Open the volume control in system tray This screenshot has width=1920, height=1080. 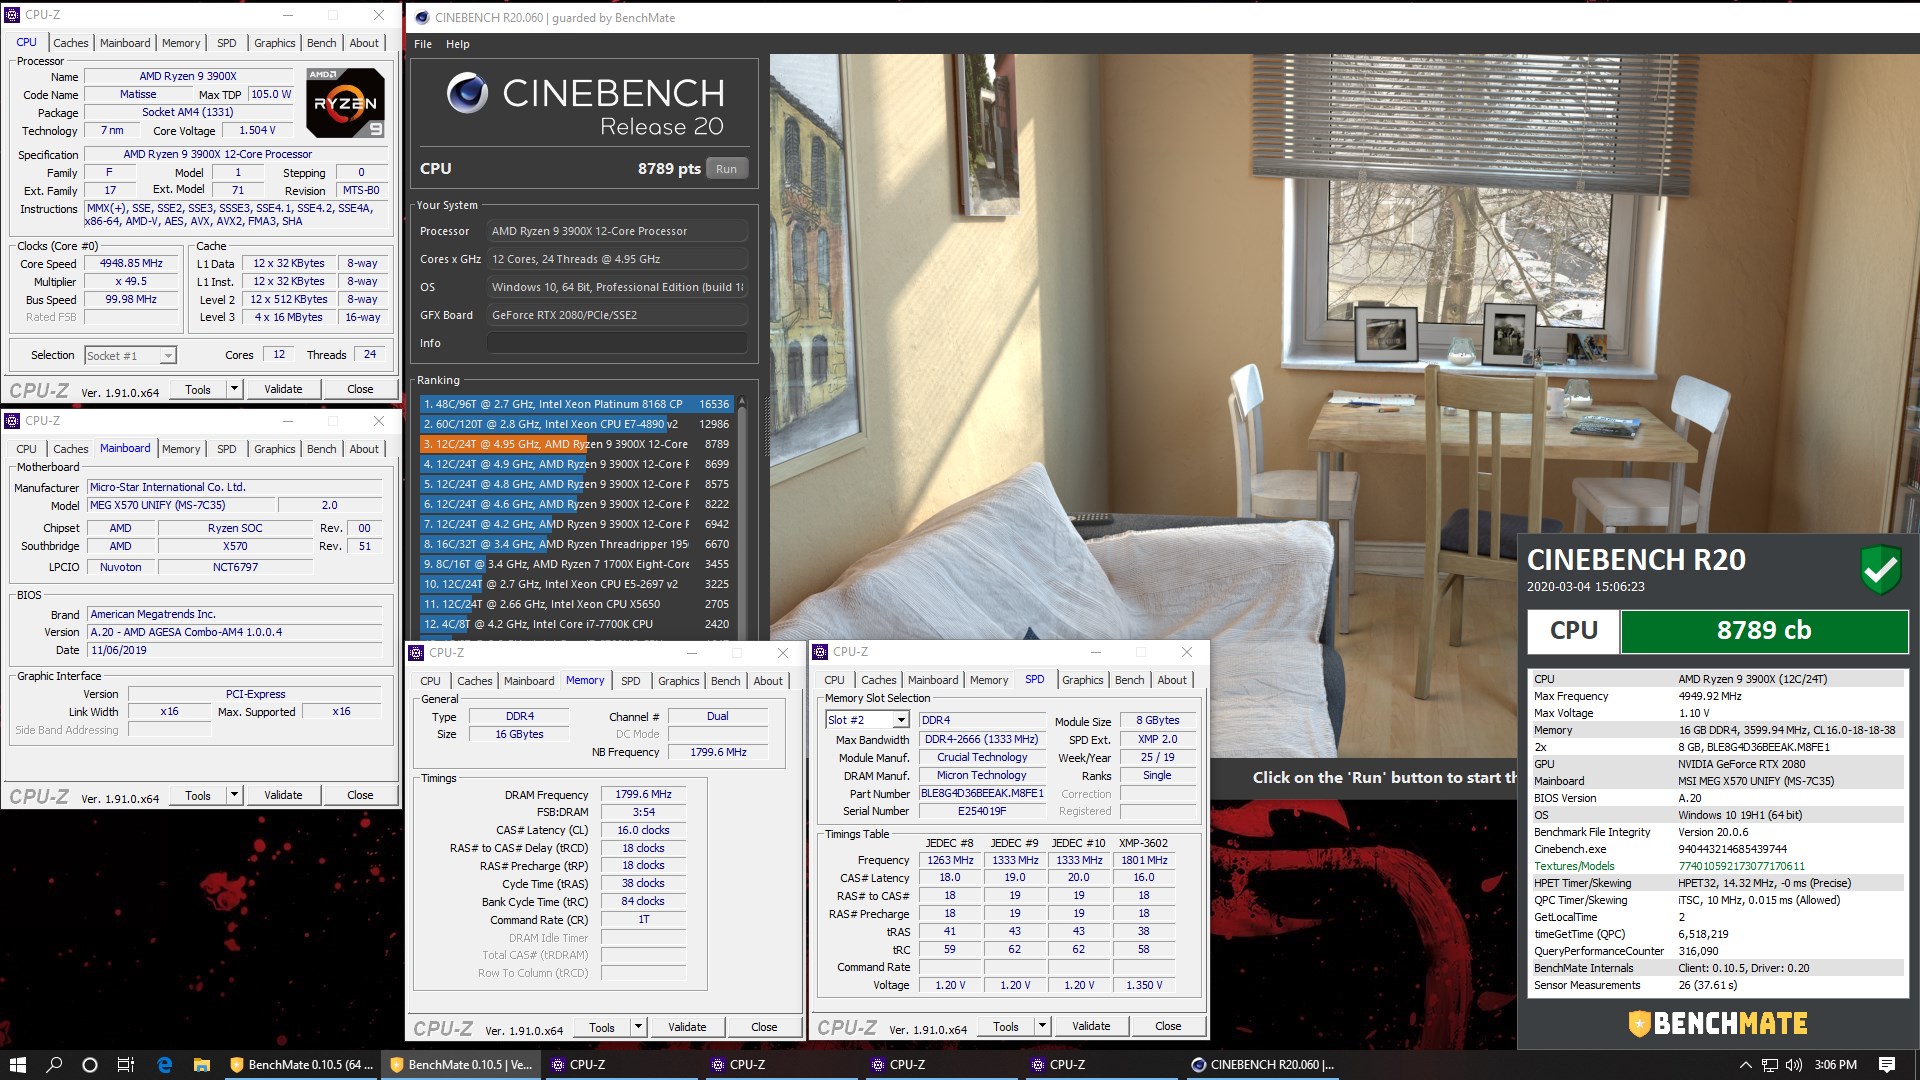click(x=1793, y=1064)
